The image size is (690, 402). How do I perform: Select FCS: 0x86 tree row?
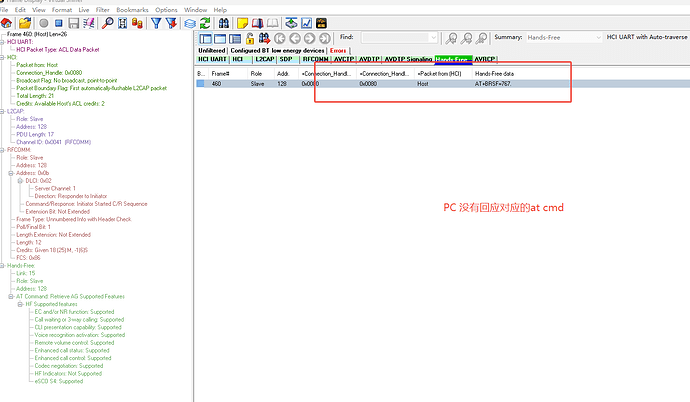(x=28, y=258)
